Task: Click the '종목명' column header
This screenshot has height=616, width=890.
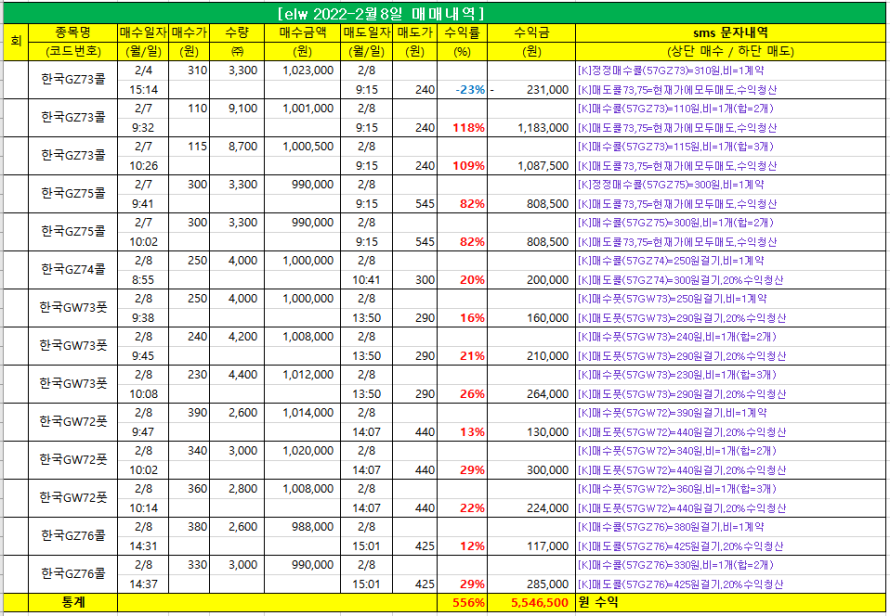Action: [x=73, y=32]
